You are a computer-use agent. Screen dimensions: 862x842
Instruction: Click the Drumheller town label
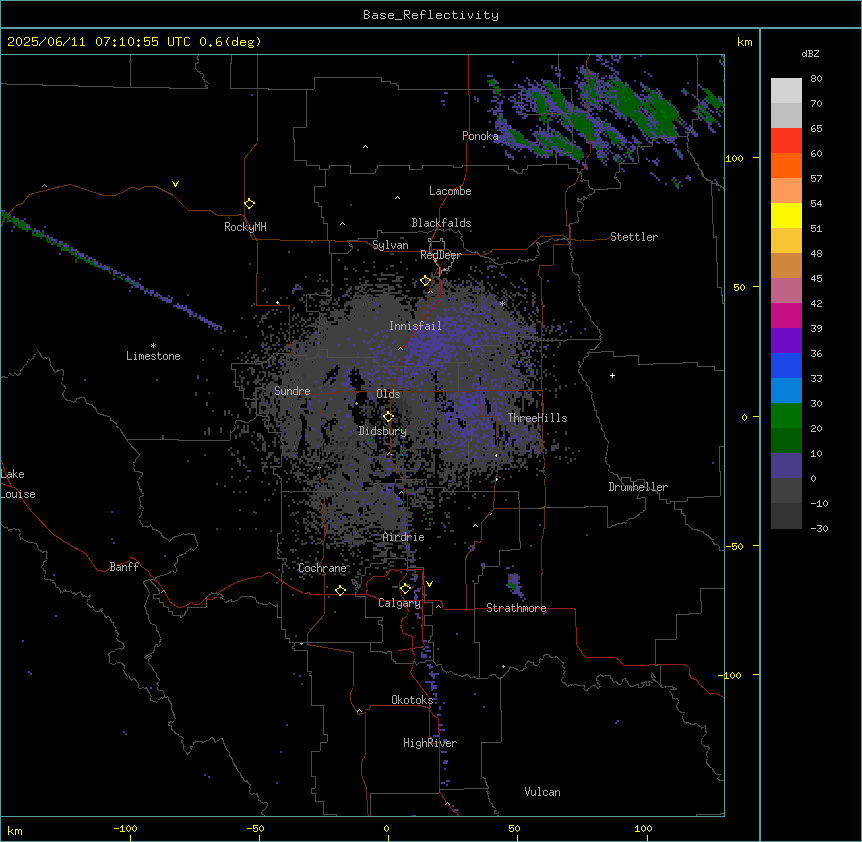point(638,487)
